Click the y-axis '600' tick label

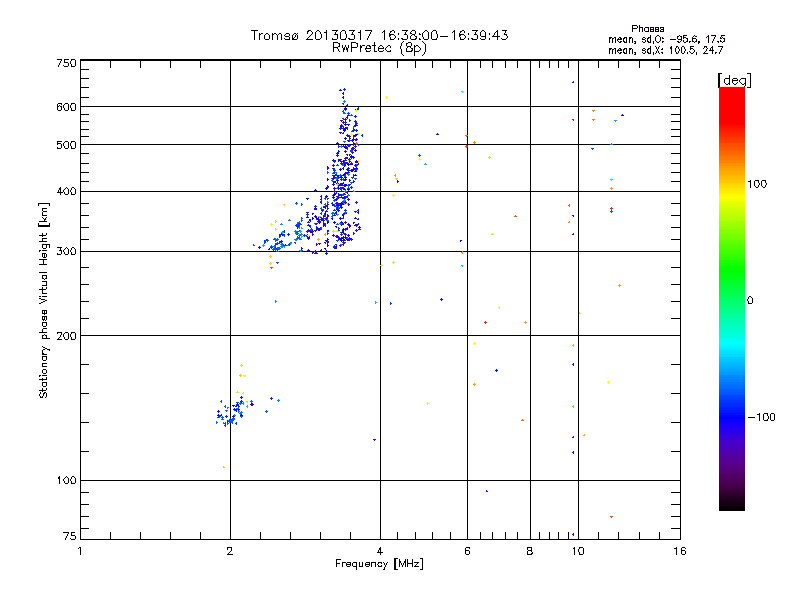[x=66, y=107]
